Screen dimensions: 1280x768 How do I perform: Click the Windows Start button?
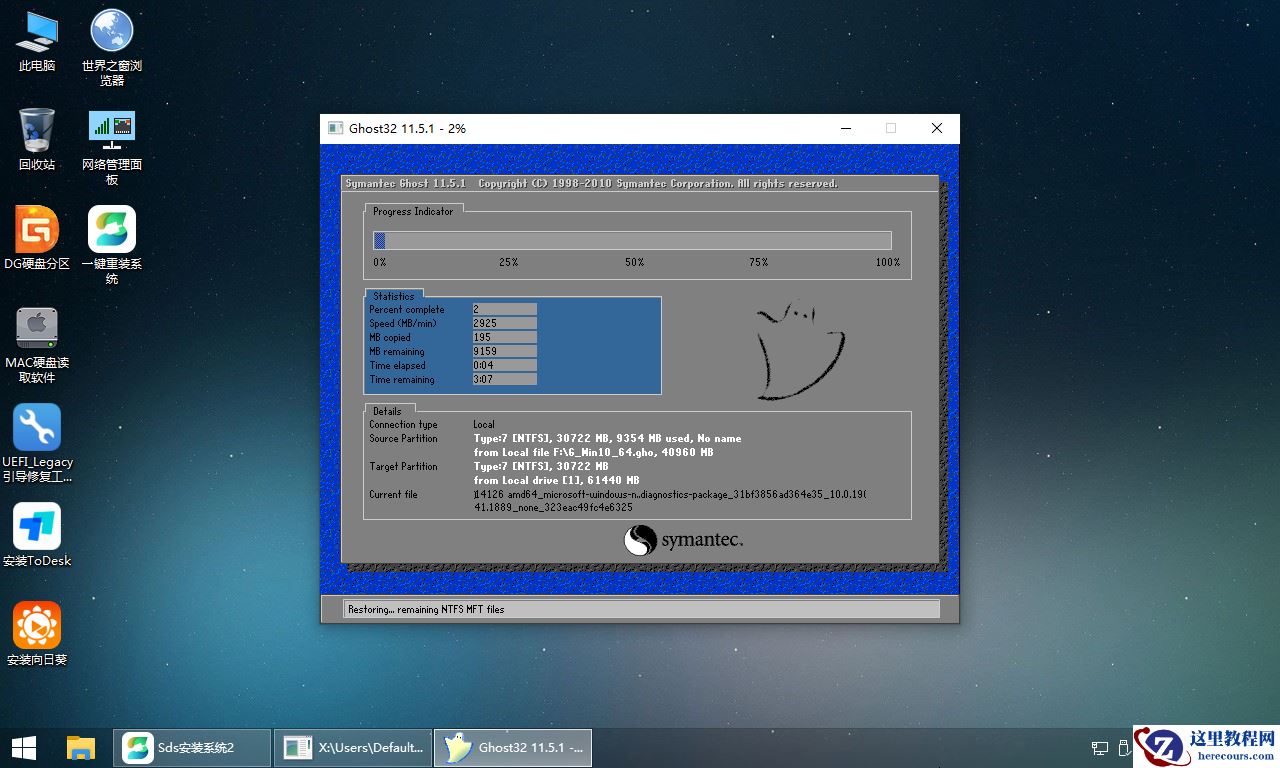coord(22,747)
